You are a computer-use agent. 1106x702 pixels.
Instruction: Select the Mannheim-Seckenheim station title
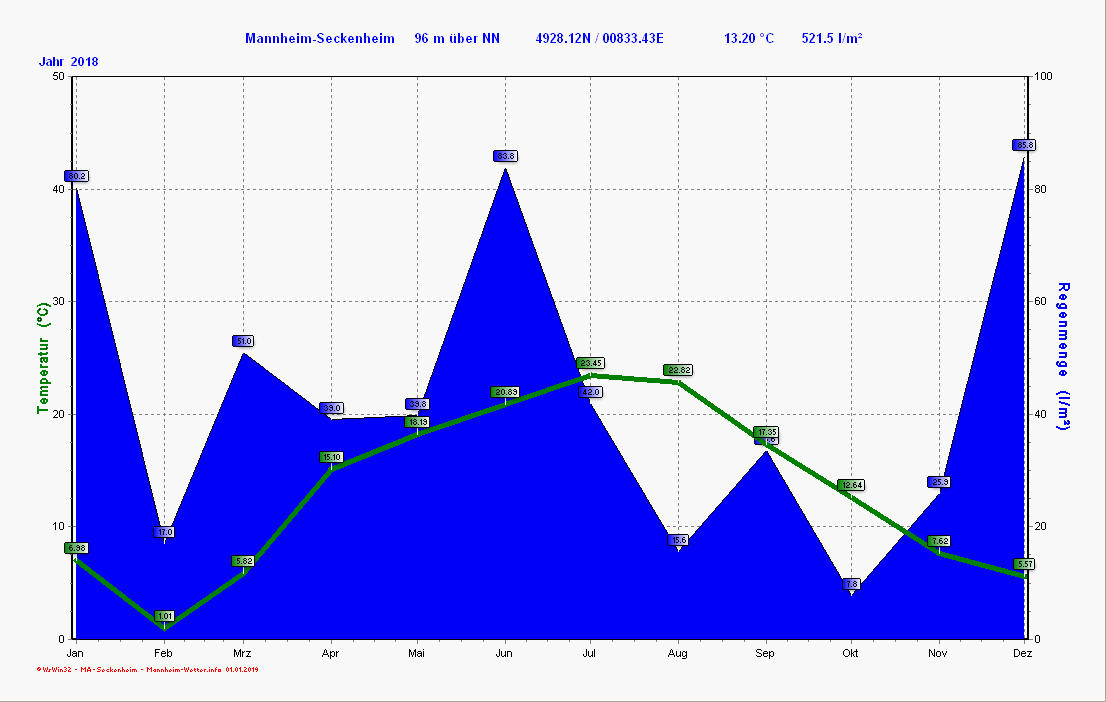click(320, 38)
